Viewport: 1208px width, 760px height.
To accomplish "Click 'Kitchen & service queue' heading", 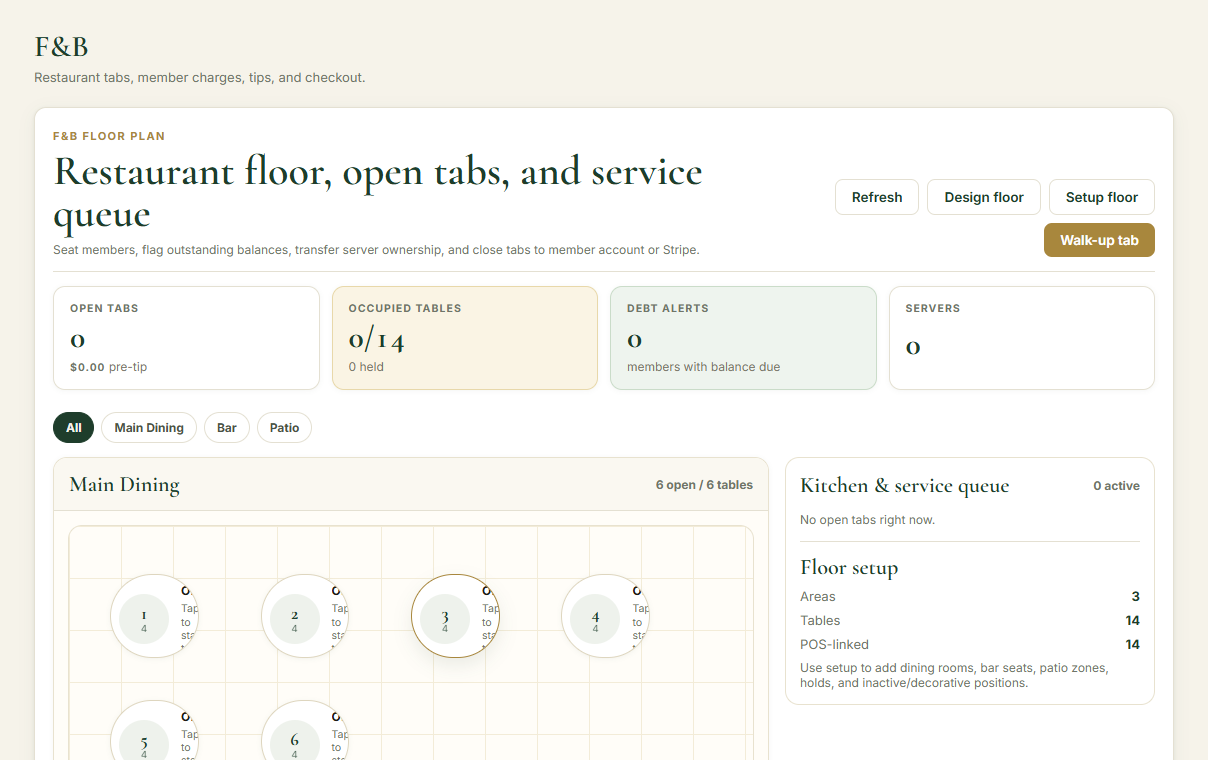I will coord(905,486).
